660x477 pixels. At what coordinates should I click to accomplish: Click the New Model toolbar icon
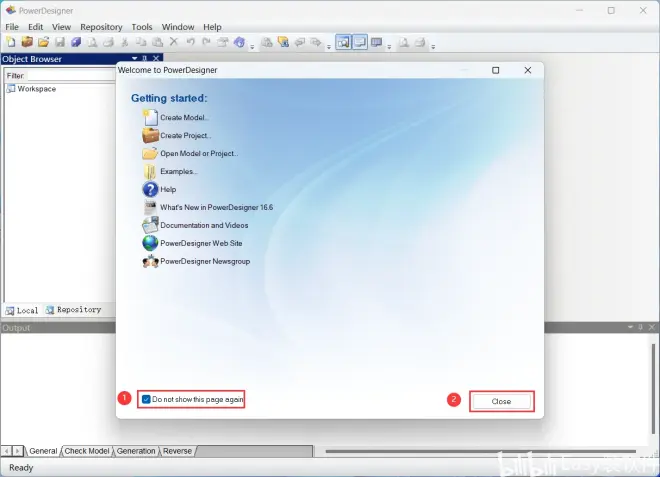11,42
